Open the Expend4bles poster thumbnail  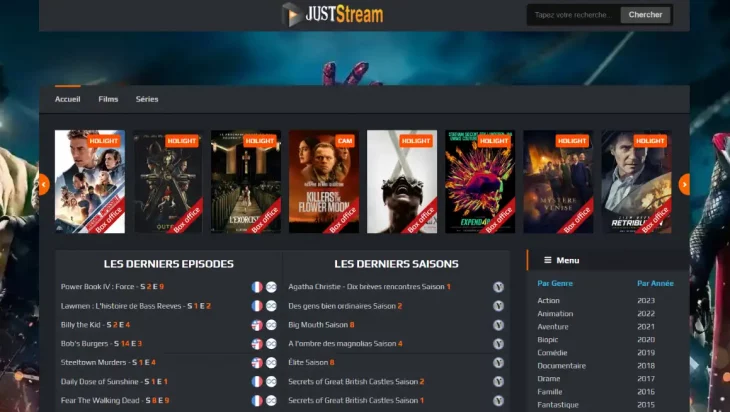point(480,182)
